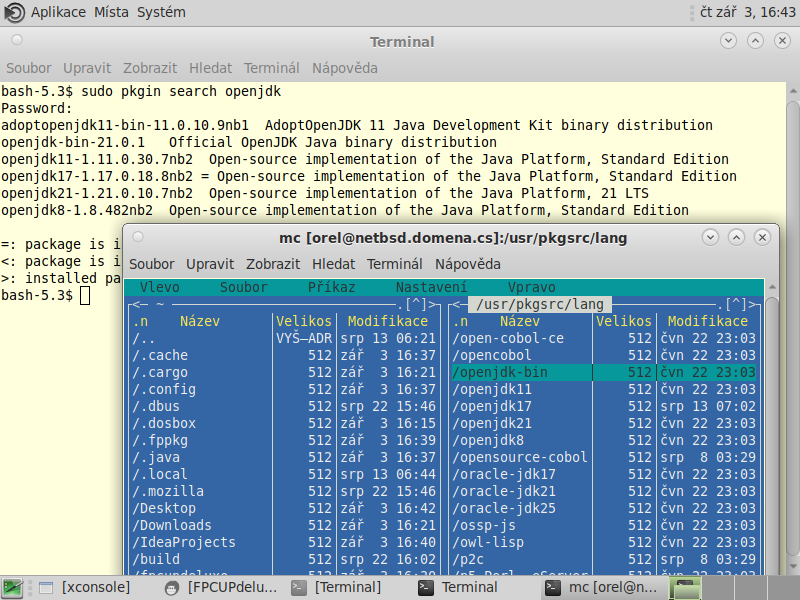800x600 pixels.
Task: Select /opencobol in right panel
Action: [604, 355]
